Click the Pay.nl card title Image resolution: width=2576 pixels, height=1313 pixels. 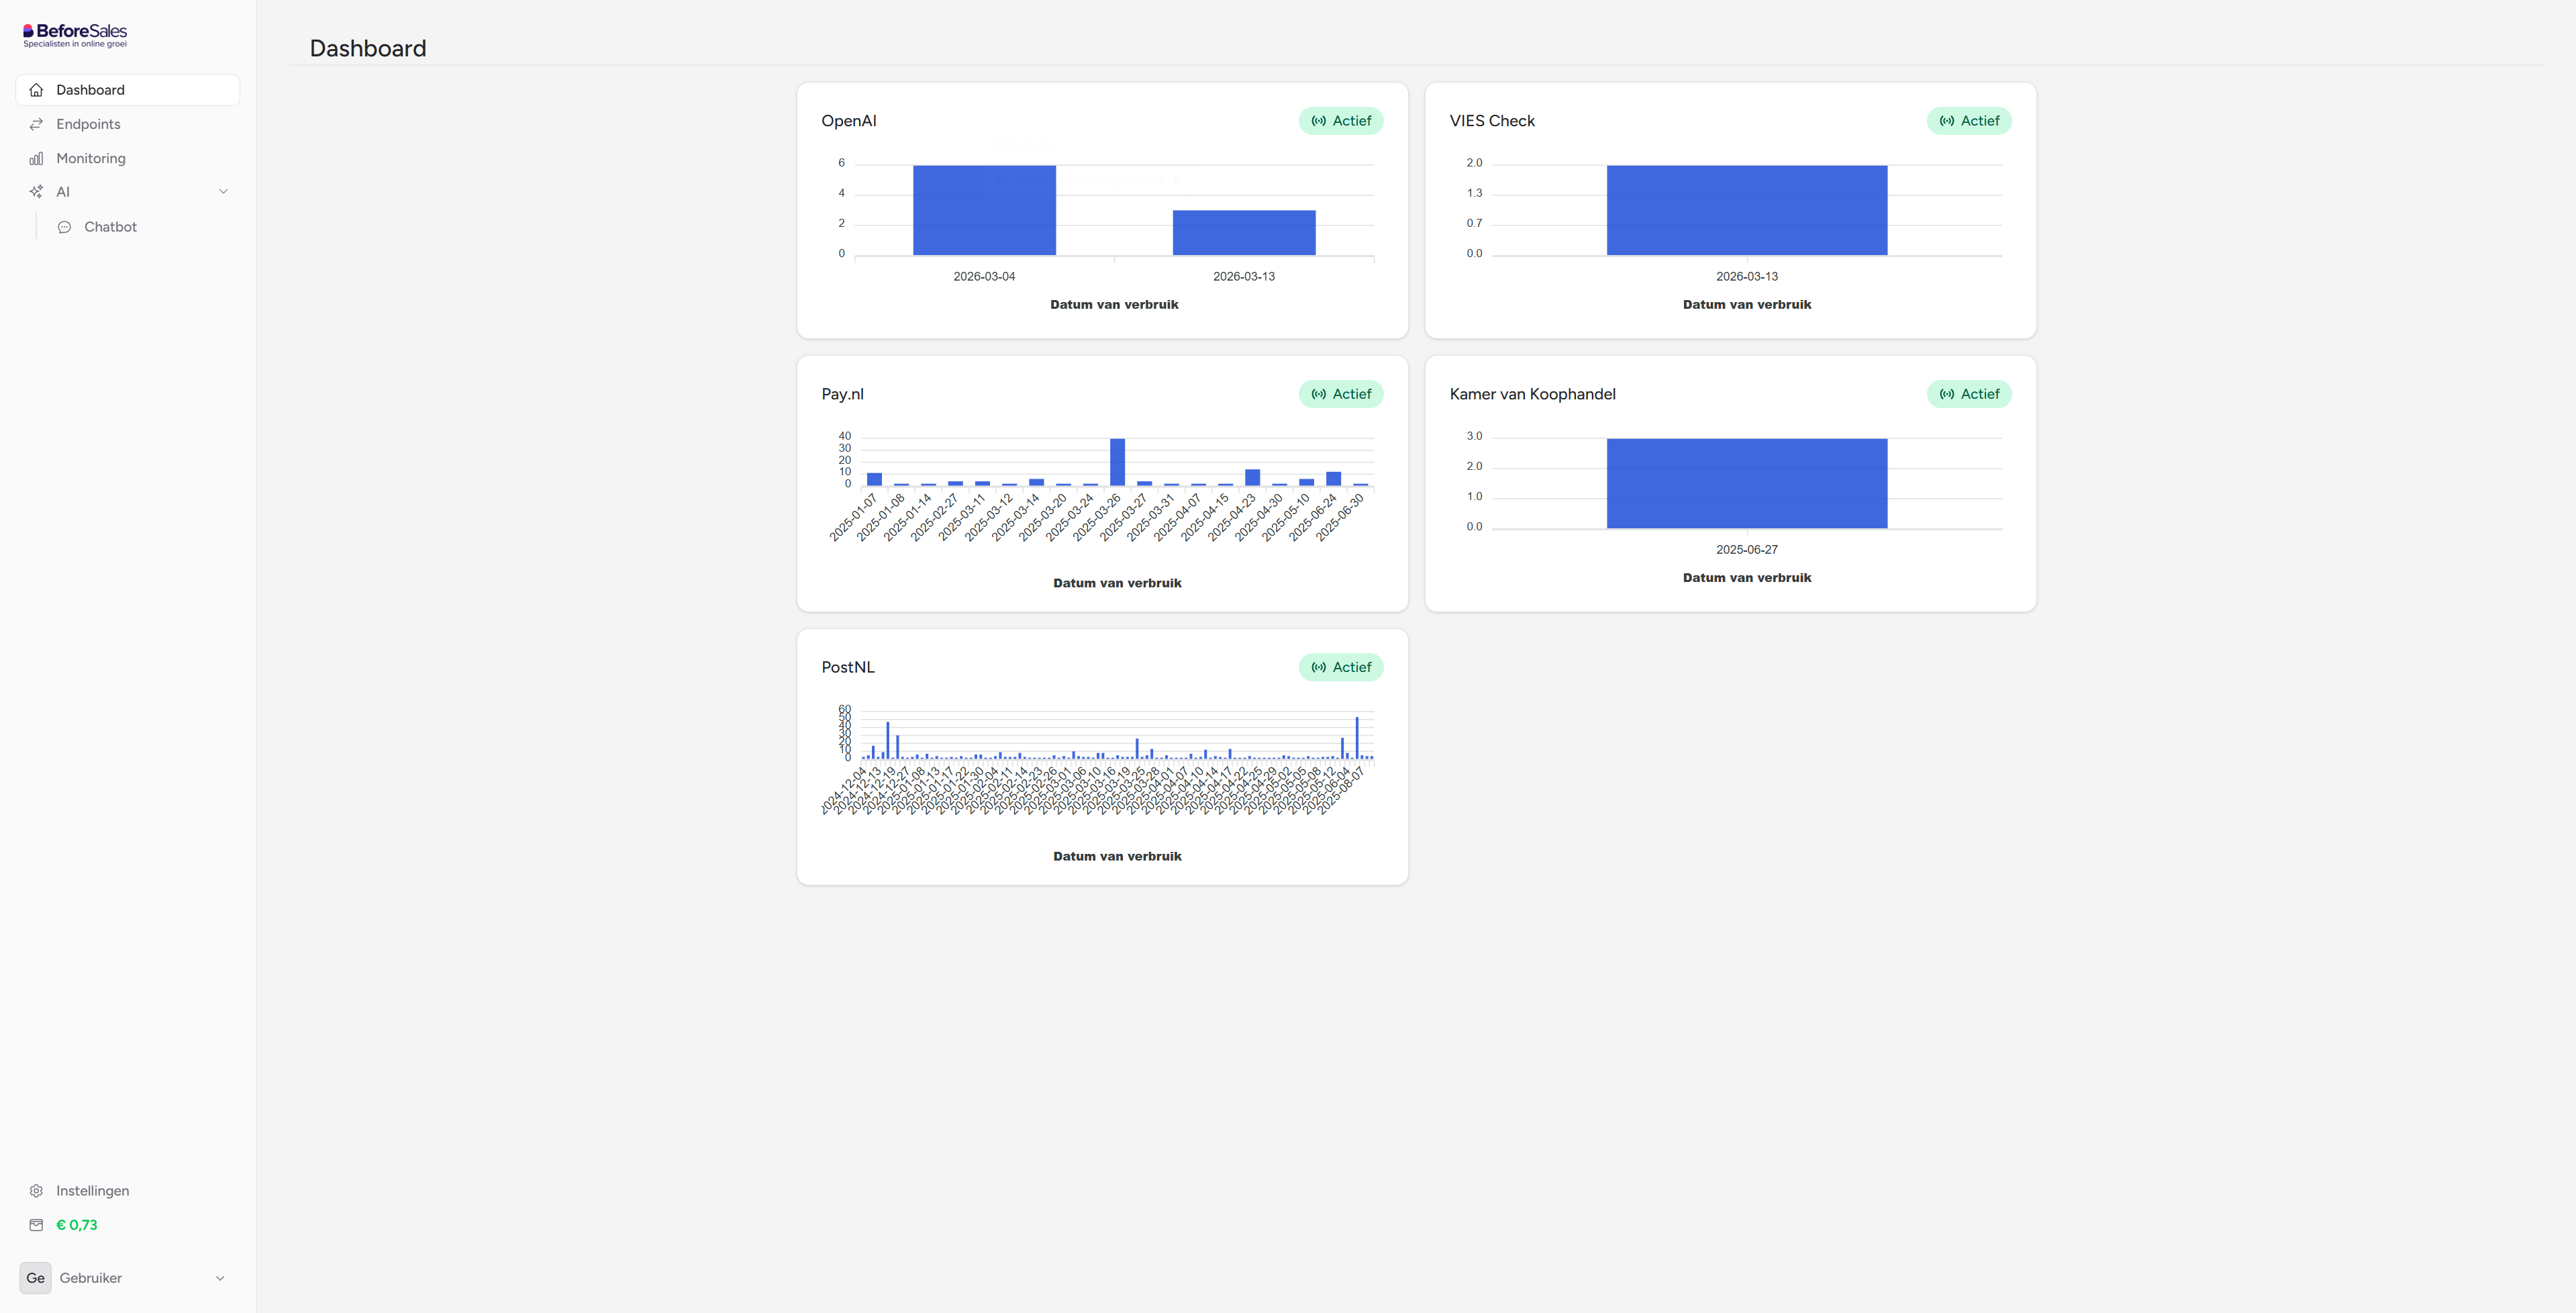click(843, 394)
